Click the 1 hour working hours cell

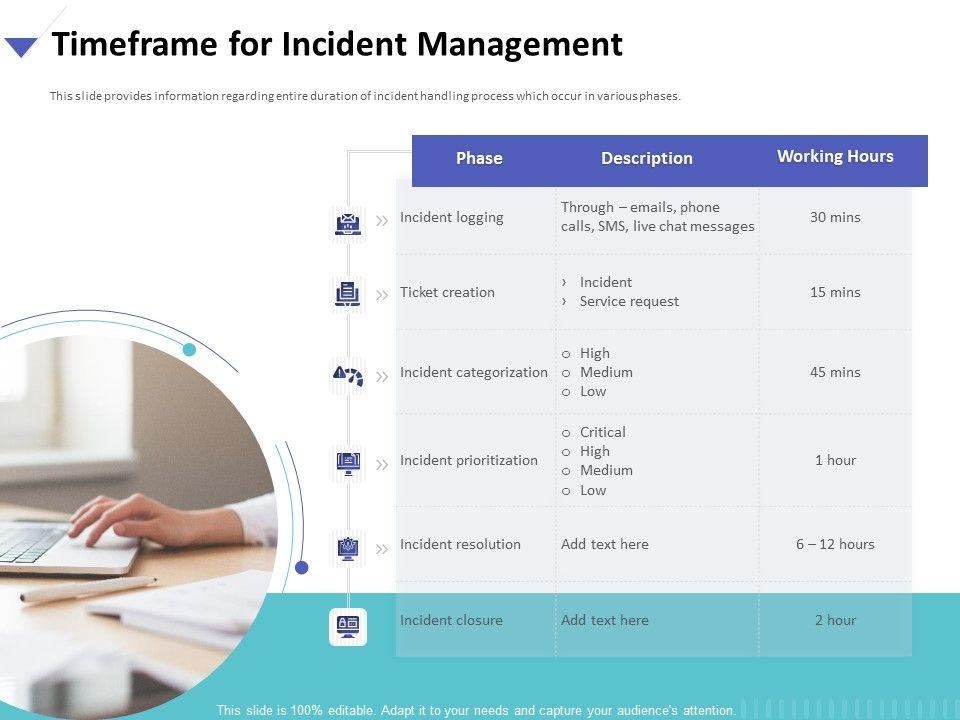pos(835,460)
